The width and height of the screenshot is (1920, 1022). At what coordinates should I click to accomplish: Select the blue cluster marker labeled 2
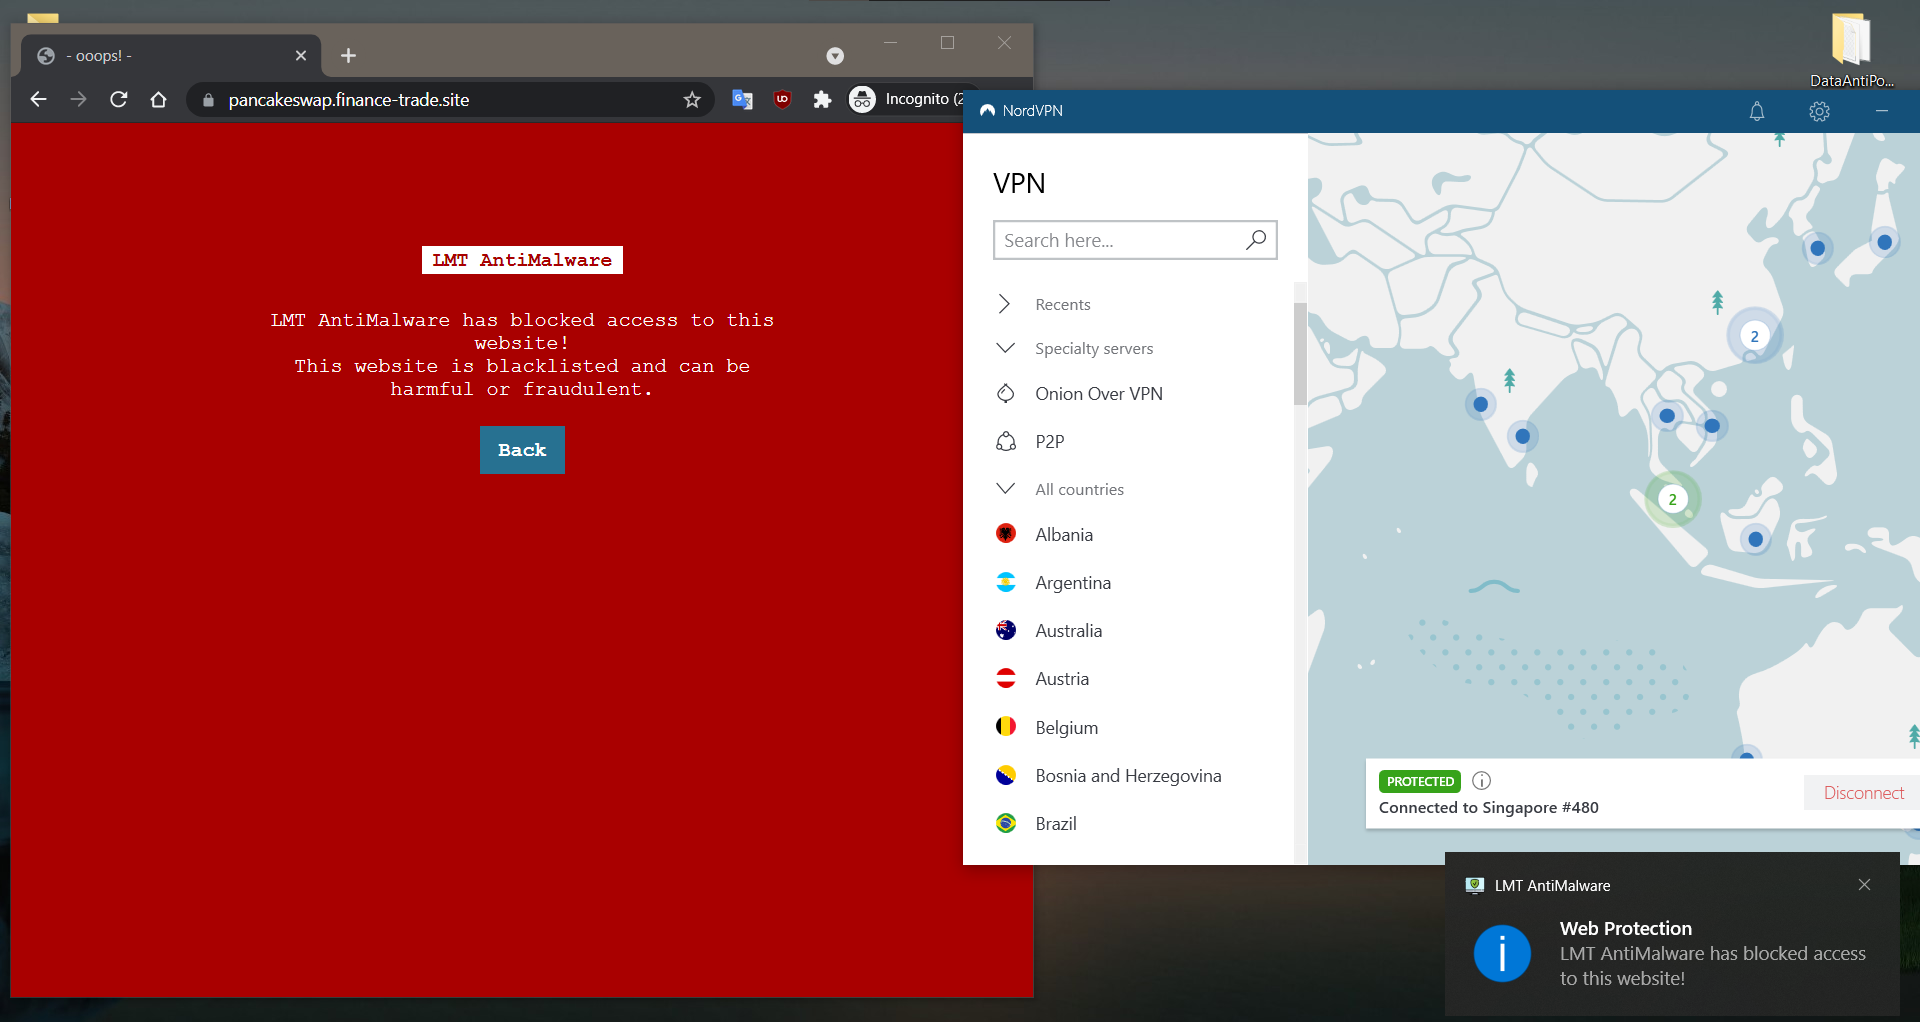tap(1754, 336)
